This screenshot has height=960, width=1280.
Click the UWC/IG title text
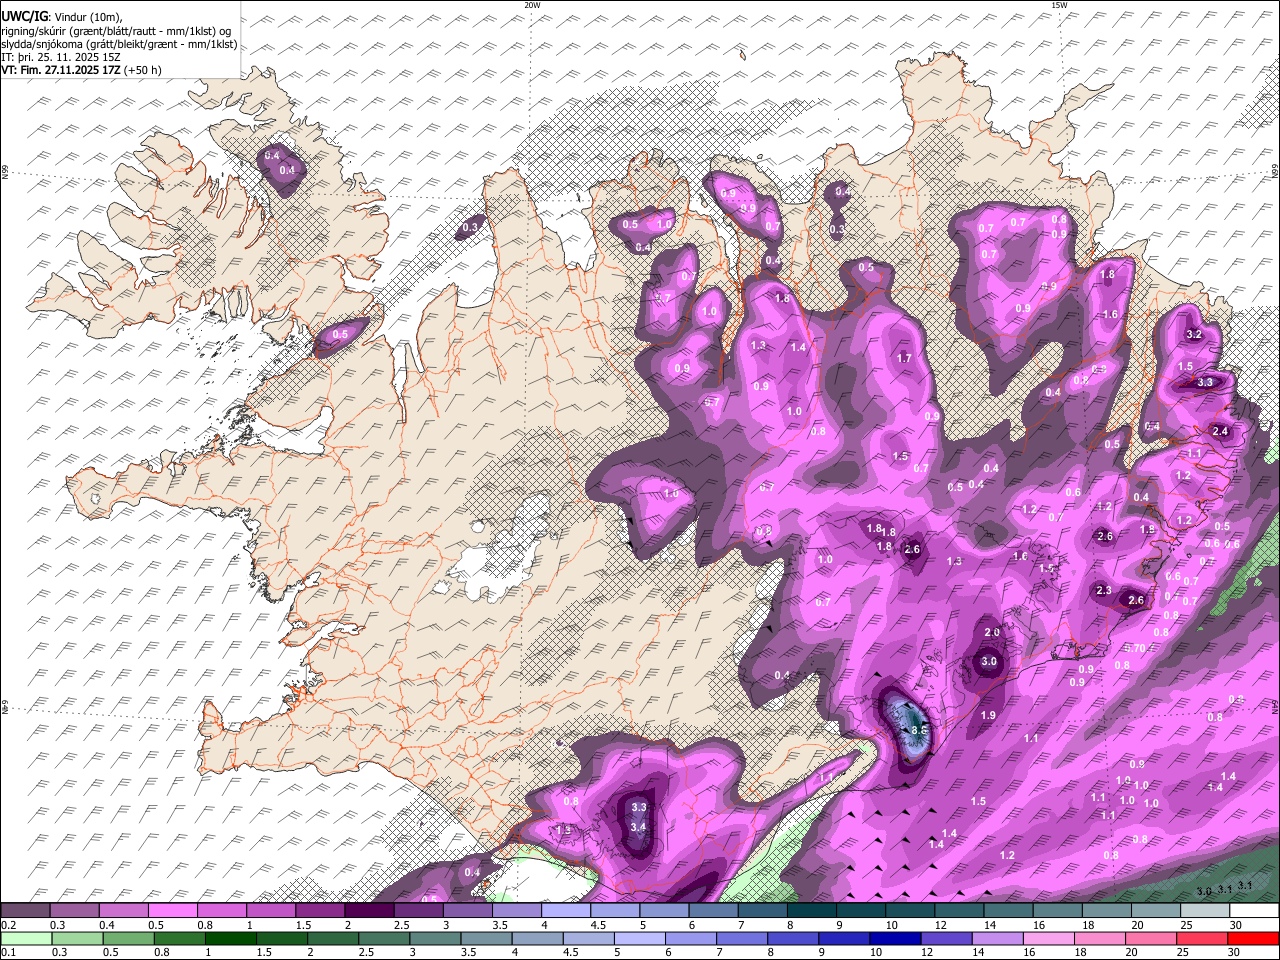(24, 16)
